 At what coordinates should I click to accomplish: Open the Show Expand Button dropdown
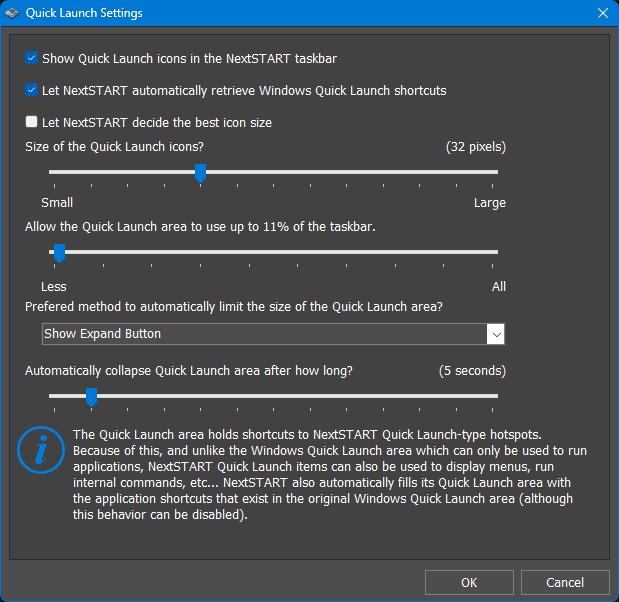pyautogui.click(x=273, y=334)
